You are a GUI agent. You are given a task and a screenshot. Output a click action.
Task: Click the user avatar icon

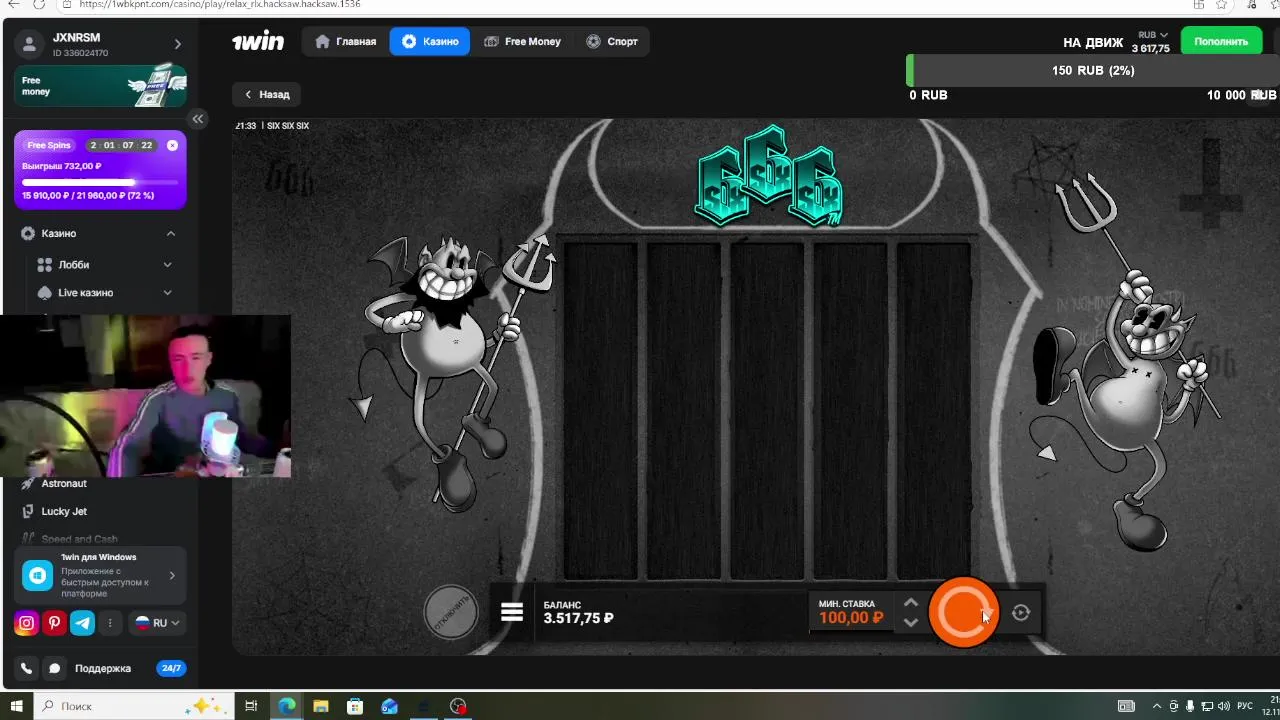(x=29, y=44)
